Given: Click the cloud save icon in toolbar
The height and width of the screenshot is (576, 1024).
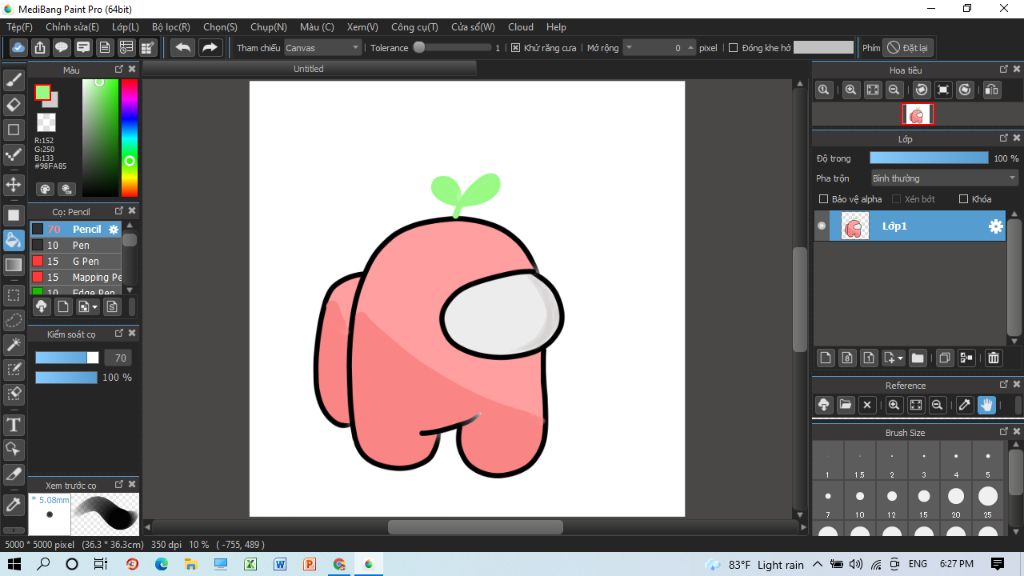Looking at the screenshot, I should 18,48.
